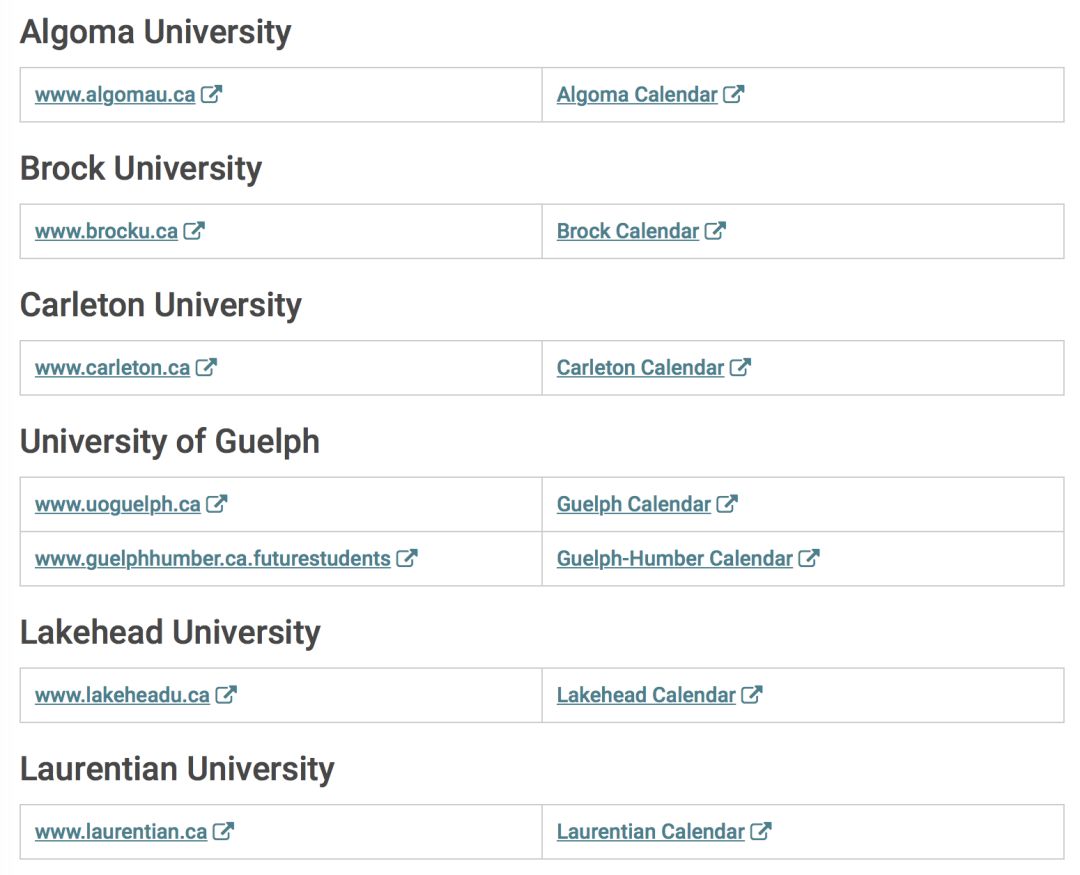The width and height of the screenshot is (1080, 875).
Task: Visit the www.laurentian.ca link
Action: pos(121,831)
